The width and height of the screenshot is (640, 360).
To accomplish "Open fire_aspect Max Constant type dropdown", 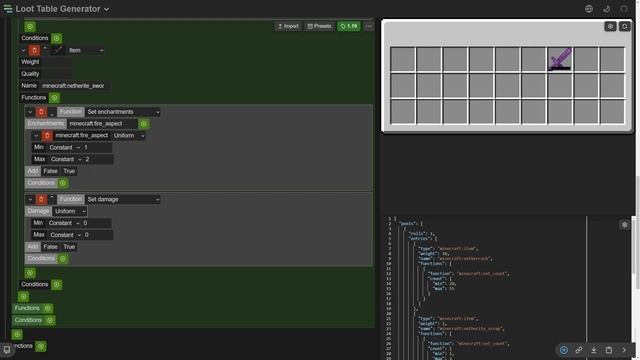I will [66, 159].
